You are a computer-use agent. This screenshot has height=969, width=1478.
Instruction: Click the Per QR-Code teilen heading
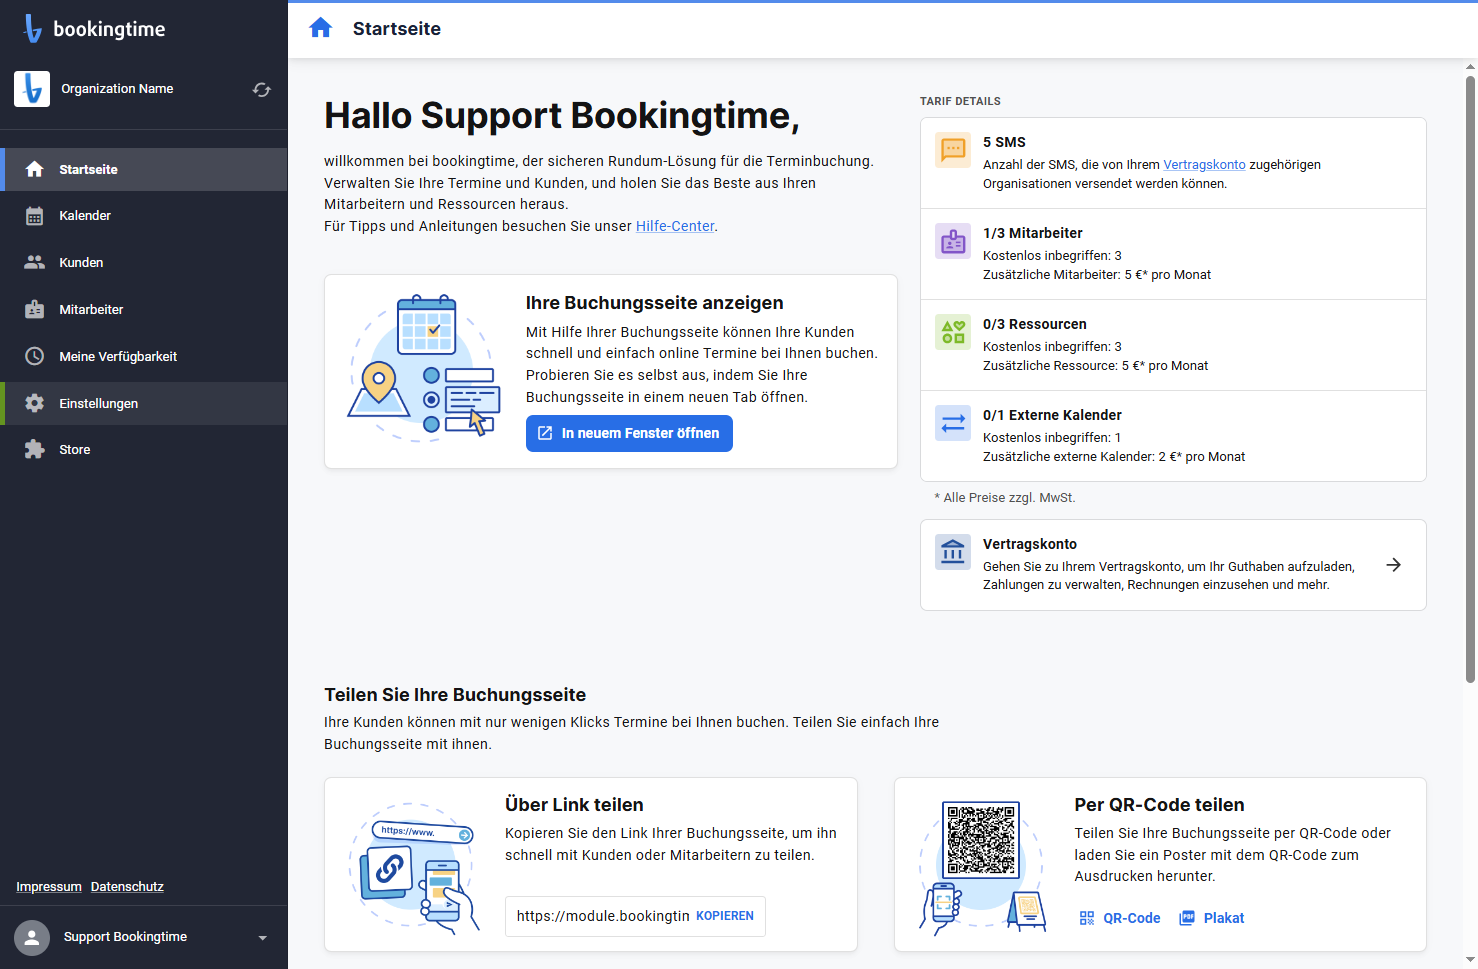coord(1159,805)
